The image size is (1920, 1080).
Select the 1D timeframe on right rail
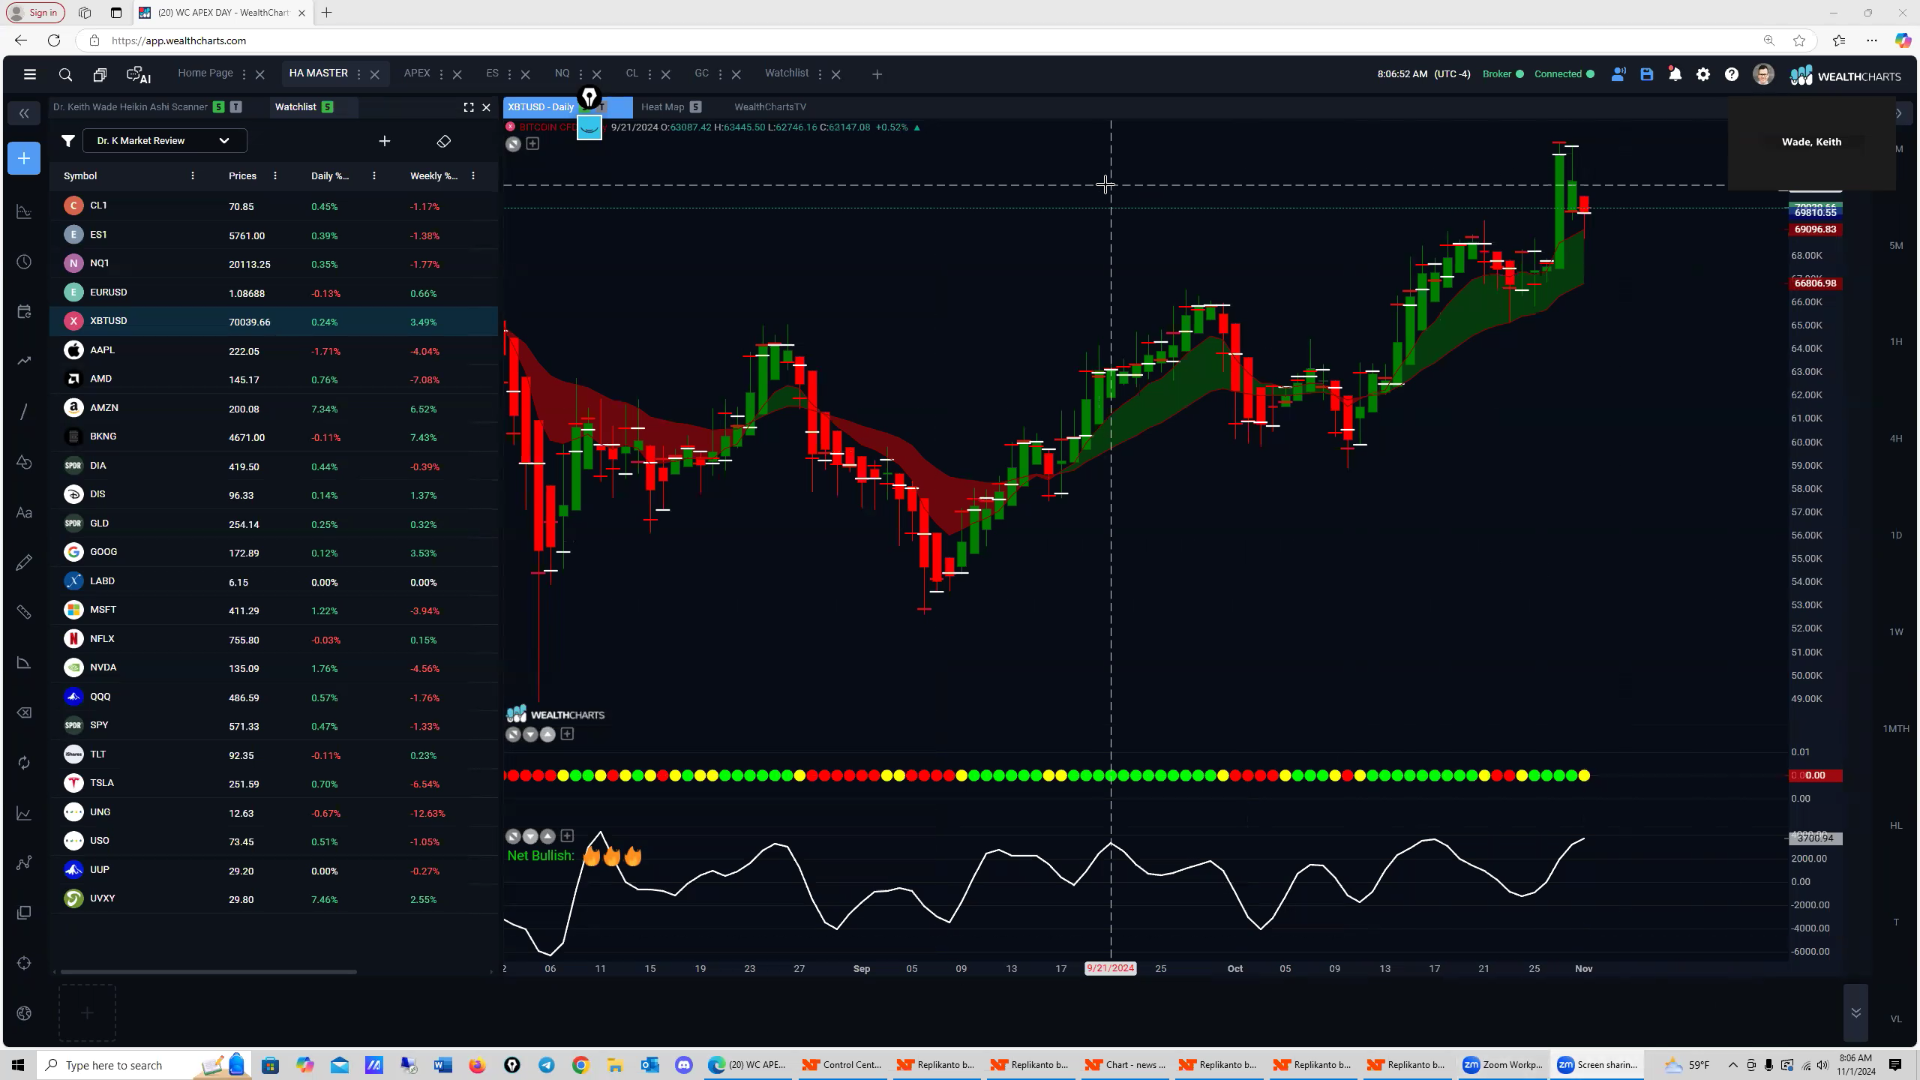coord(1896,535)
